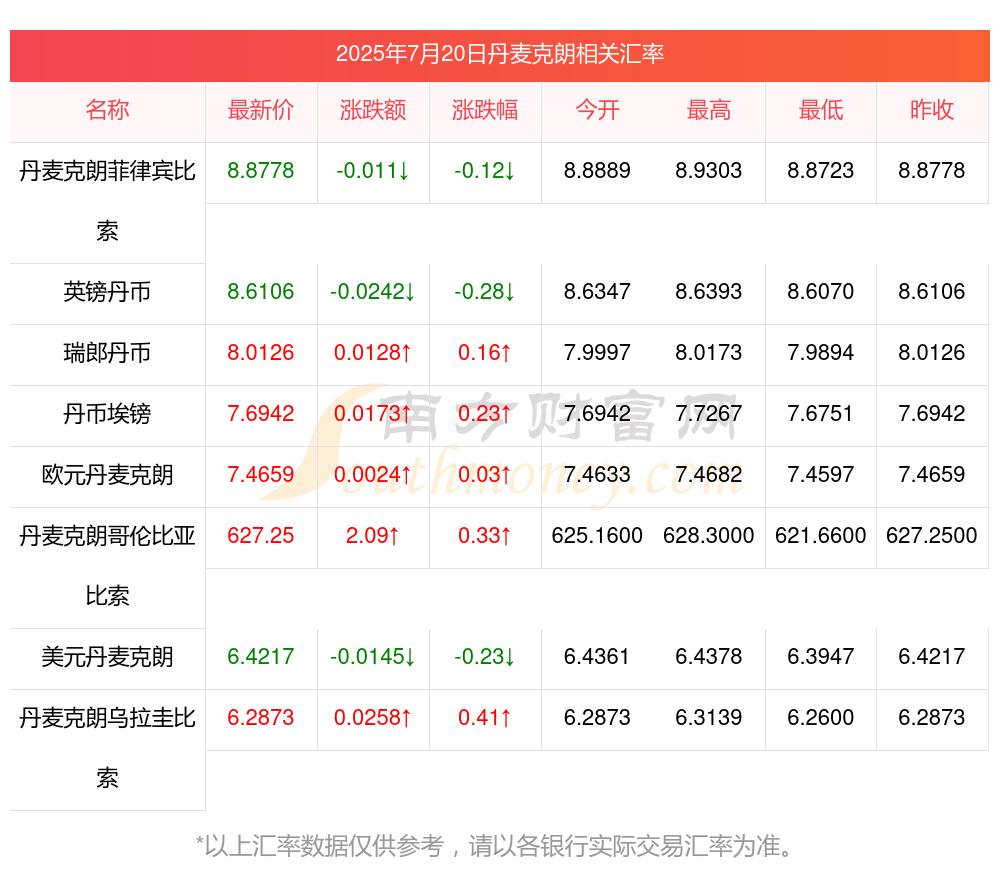Screen dimensions: 1000x877
Task: Click change amount -0.0145↓
Action: pyautogui.click(x=373, y=657)
